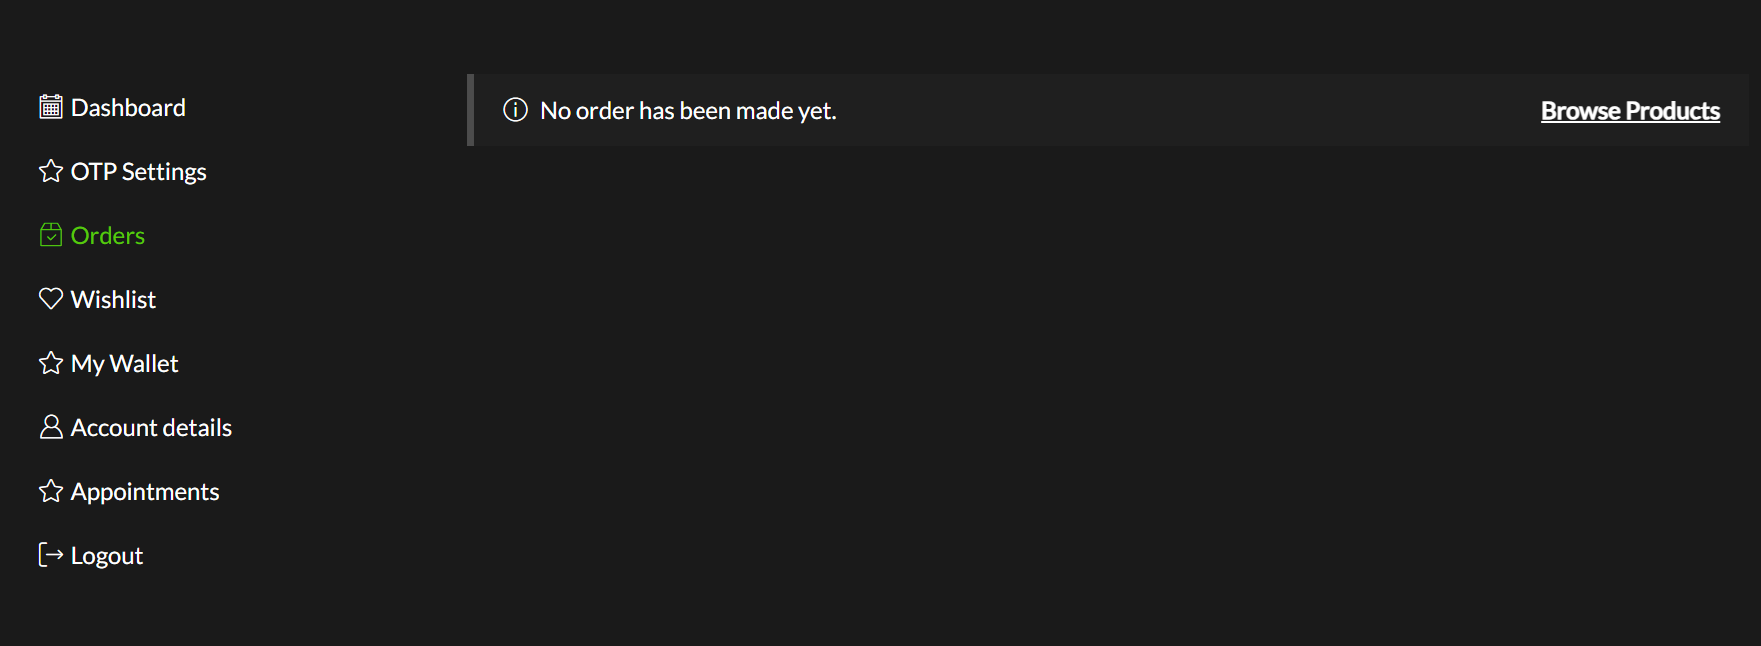View your Appointments
Screen dimensions: 1761x646
coord(144,491)
